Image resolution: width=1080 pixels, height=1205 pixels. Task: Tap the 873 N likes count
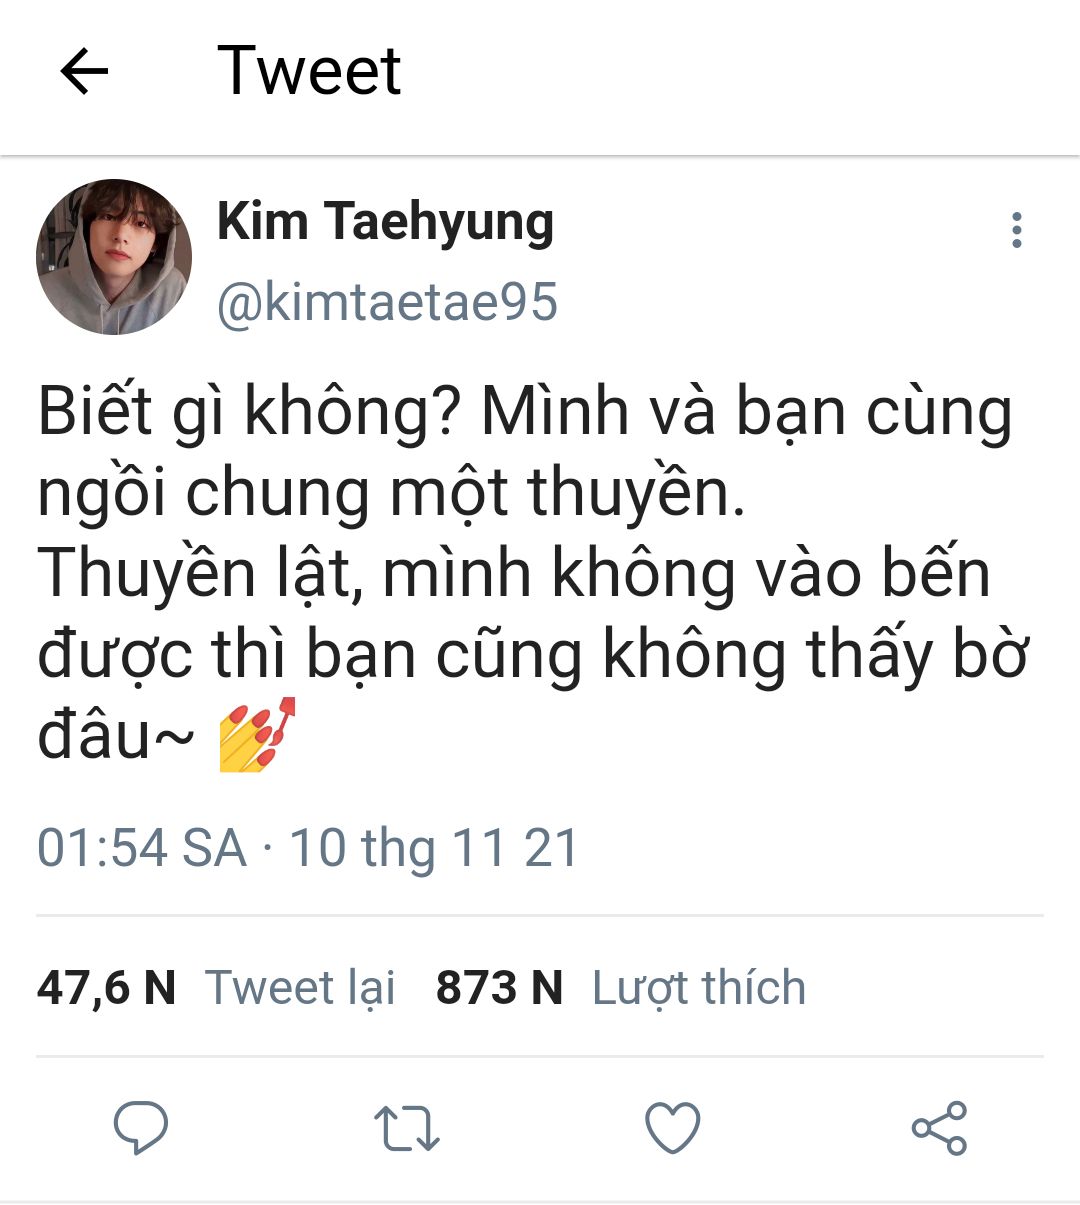coord(499,988)
